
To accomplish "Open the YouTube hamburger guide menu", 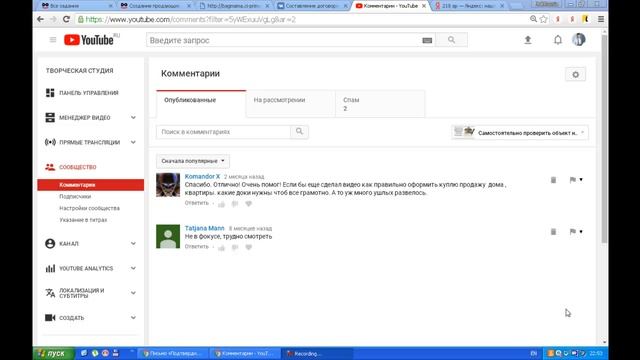I will point(53,40).
